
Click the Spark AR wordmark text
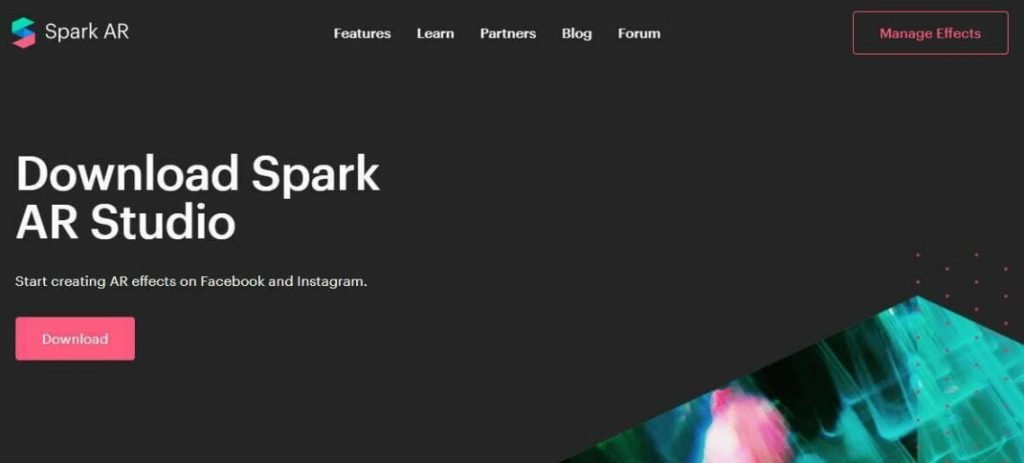tap(87, 31)
